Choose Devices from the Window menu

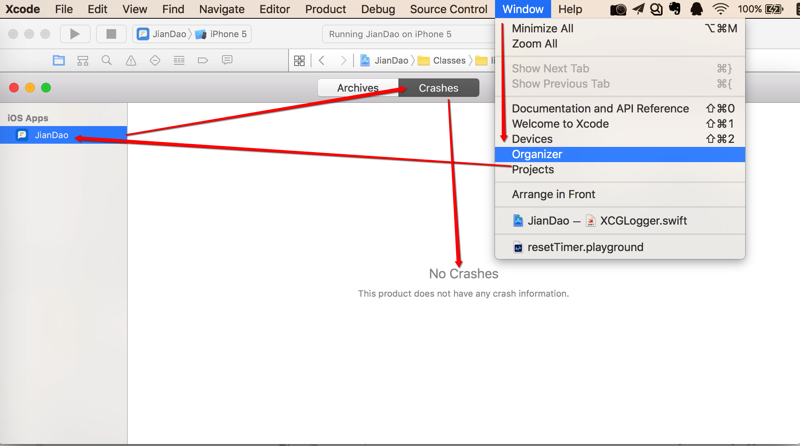[x=620, y=139]
